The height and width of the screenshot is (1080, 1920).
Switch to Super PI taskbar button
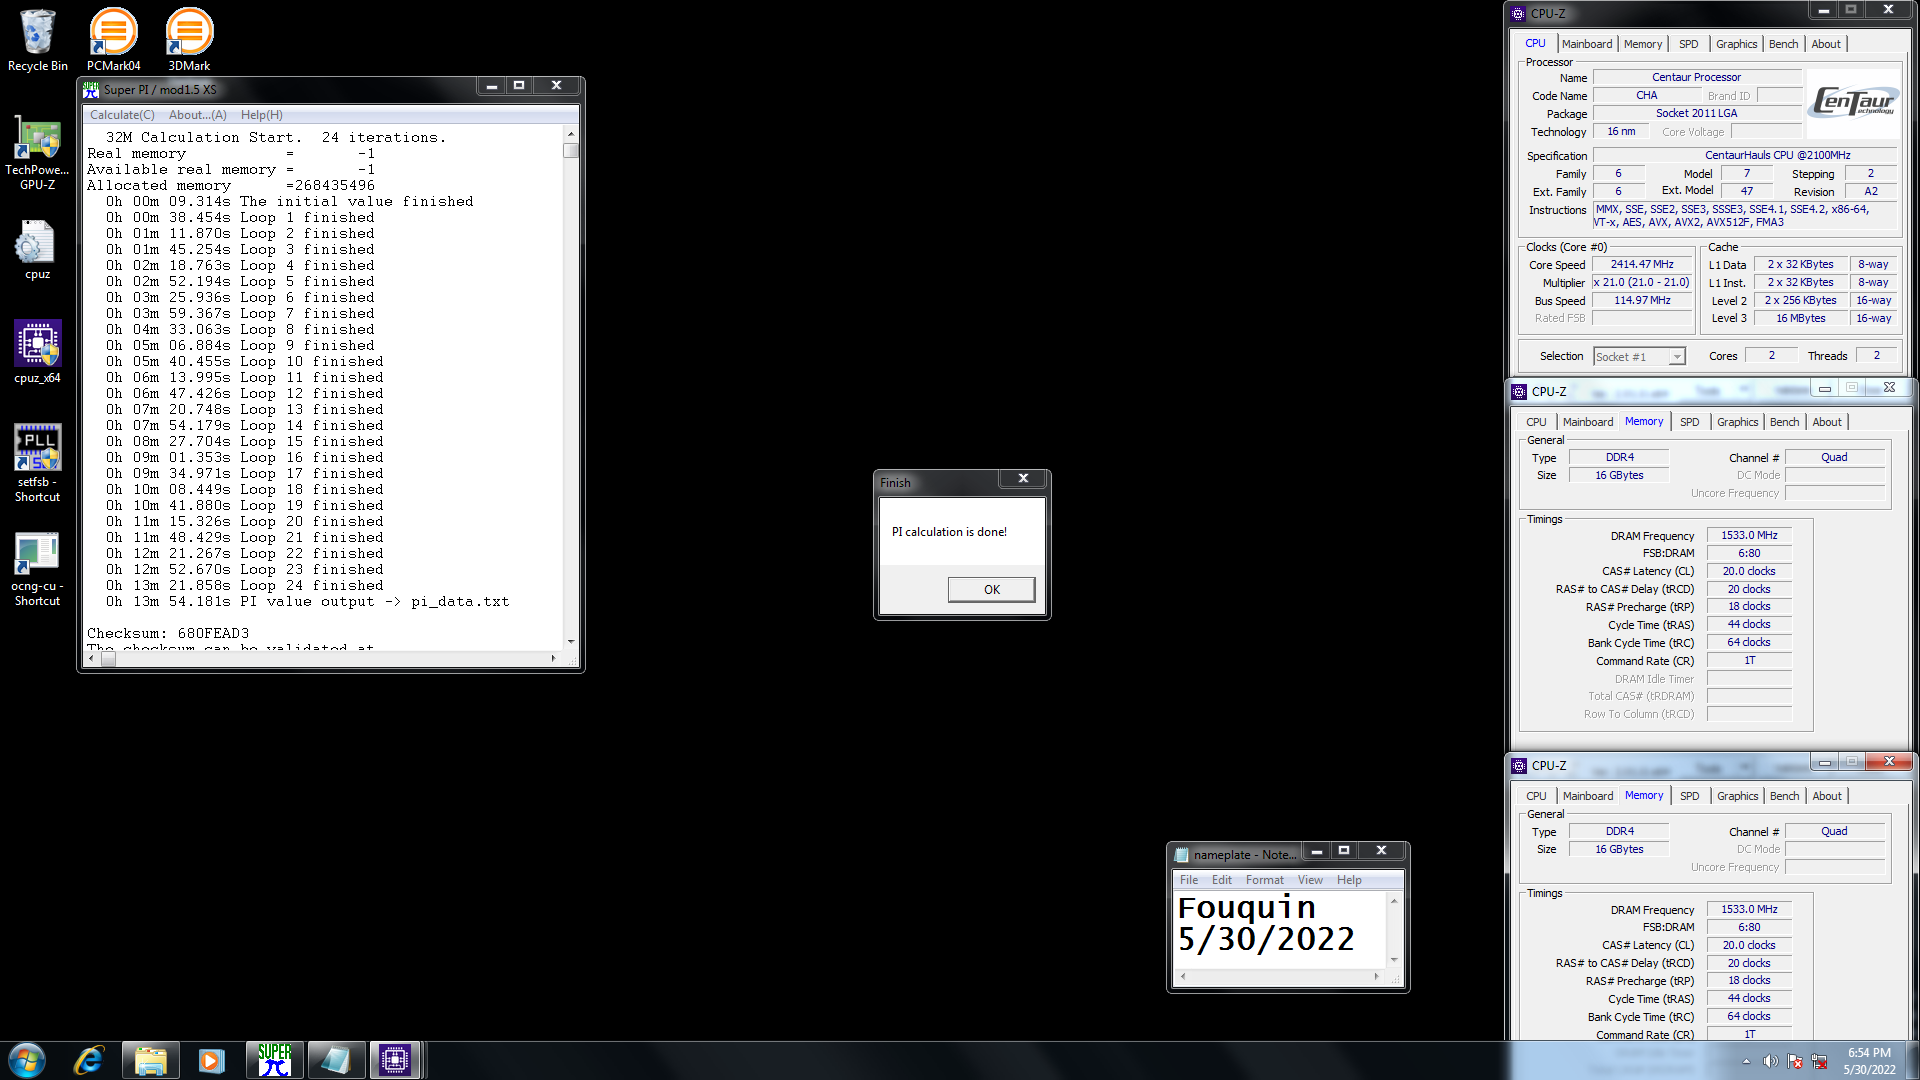coord(274,1060)
